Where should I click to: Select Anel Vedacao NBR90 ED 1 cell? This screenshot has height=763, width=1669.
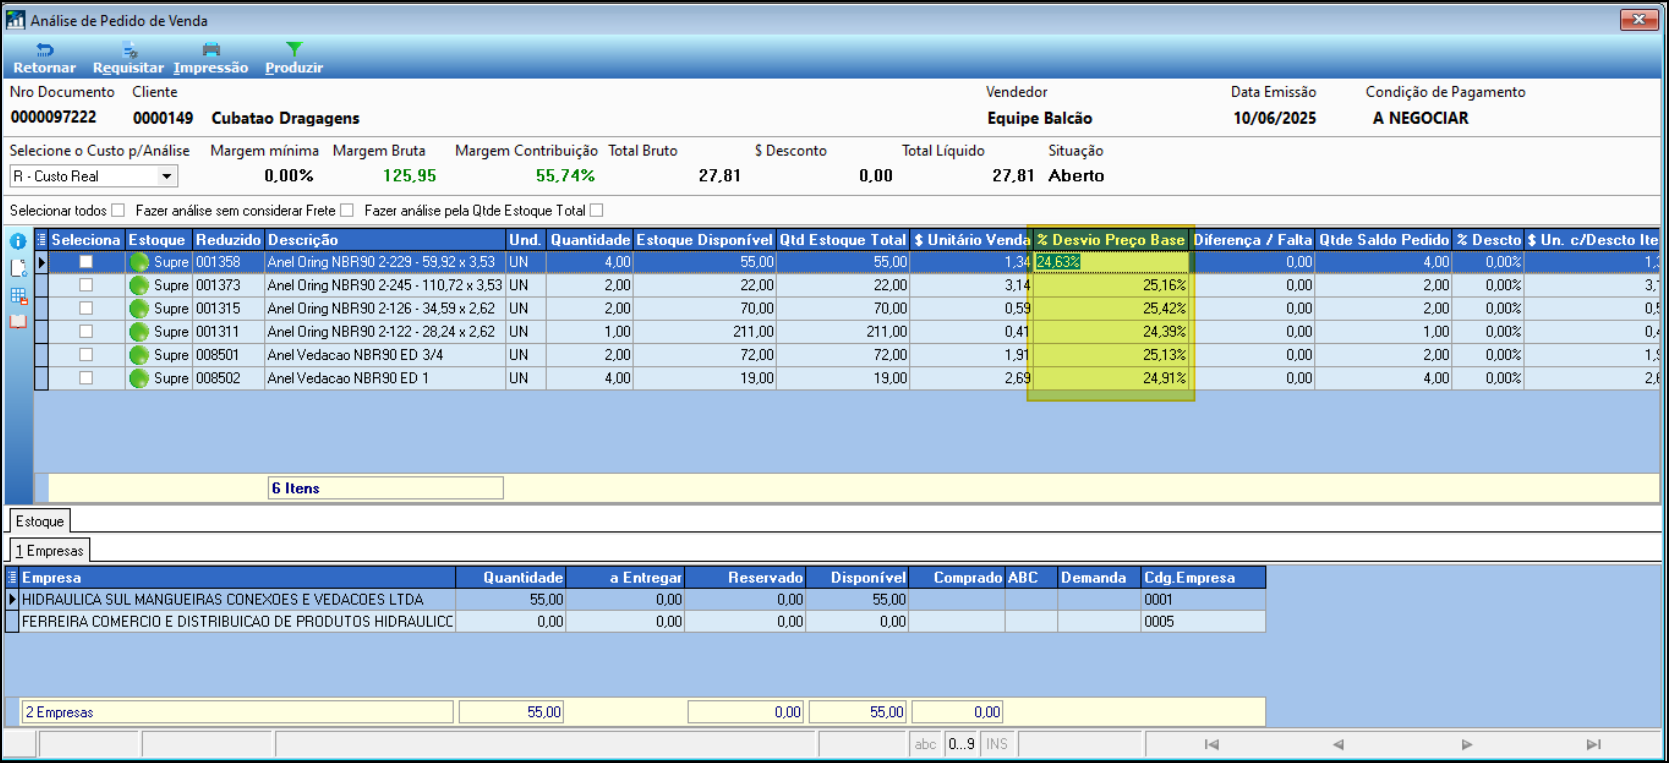click(385, 378)
